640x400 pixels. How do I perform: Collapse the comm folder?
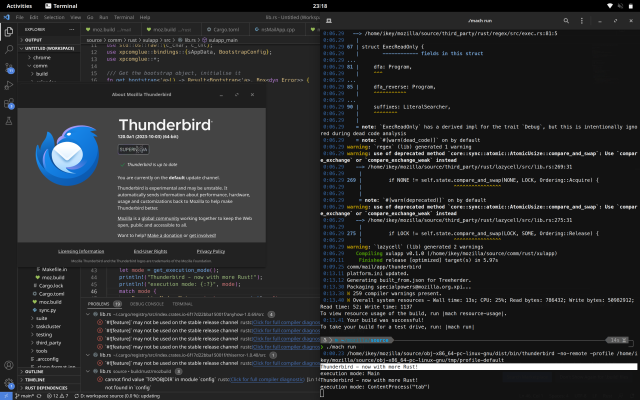(40, 66)
